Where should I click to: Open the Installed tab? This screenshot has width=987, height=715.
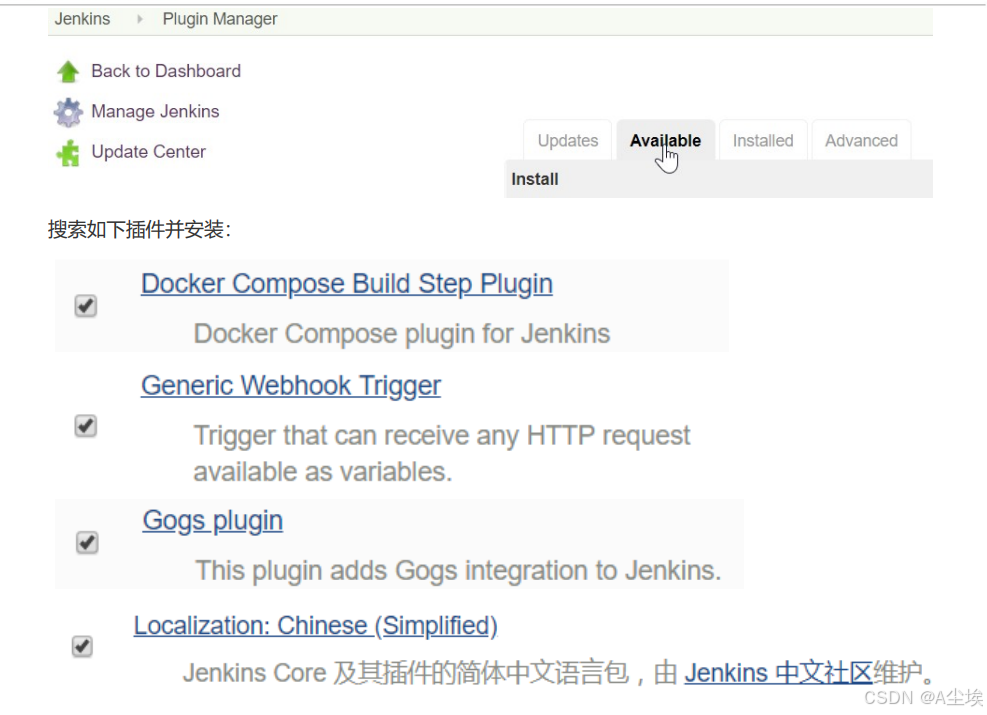(x=763, y=140)
